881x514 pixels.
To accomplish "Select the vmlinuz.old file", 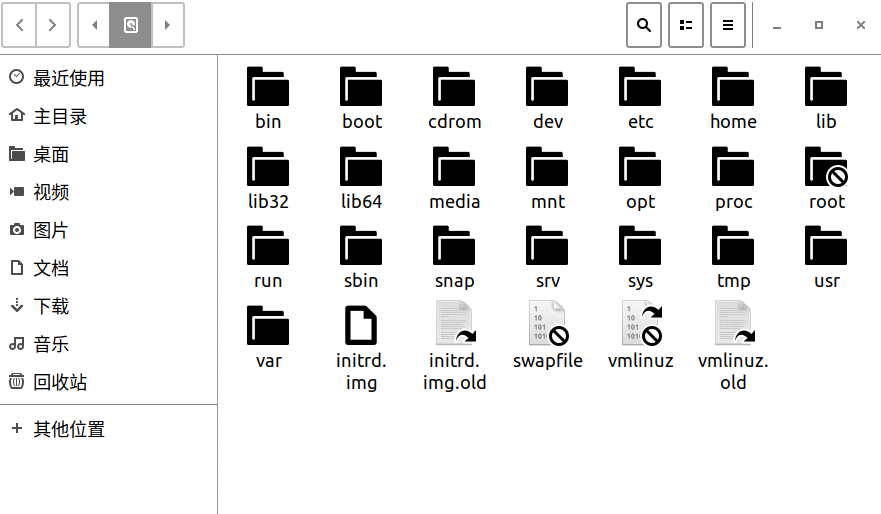I will pyautogui.click(x=733, y=347).
